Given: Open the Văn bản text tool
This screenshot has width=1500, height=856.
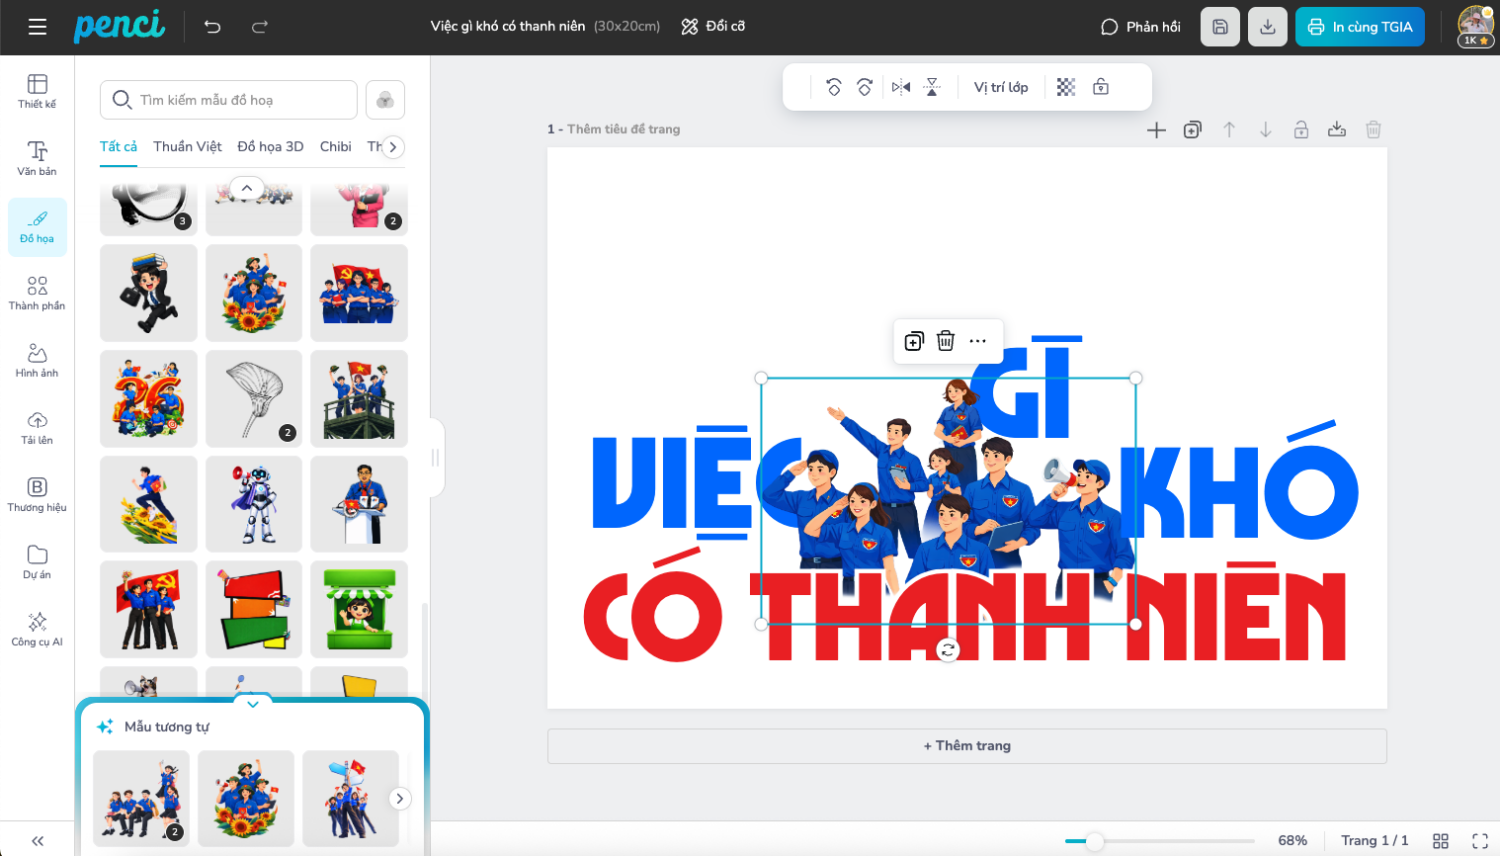Looking at the screenshot, I should point(37,158).
